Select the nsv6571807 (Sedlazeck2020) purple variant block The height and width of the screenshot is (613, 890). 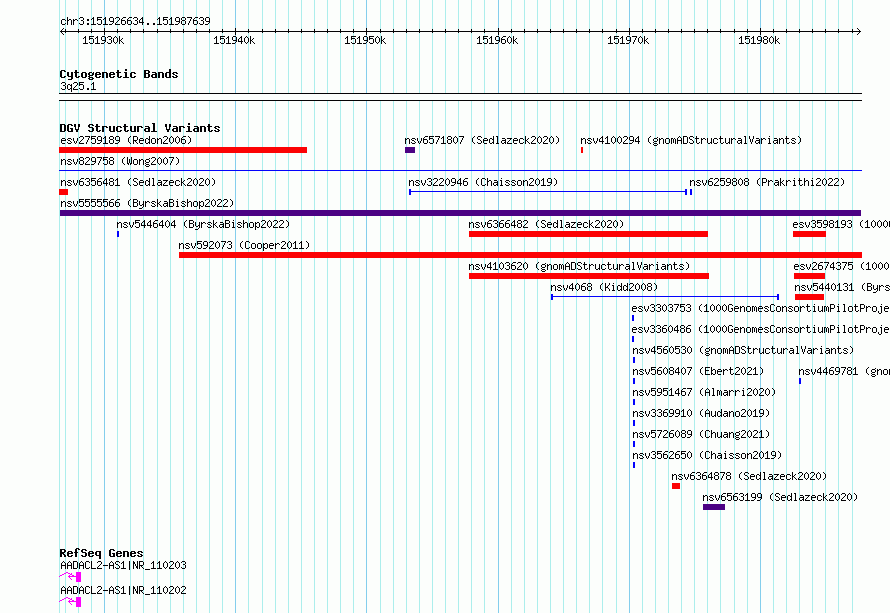(x=410, y=150)
